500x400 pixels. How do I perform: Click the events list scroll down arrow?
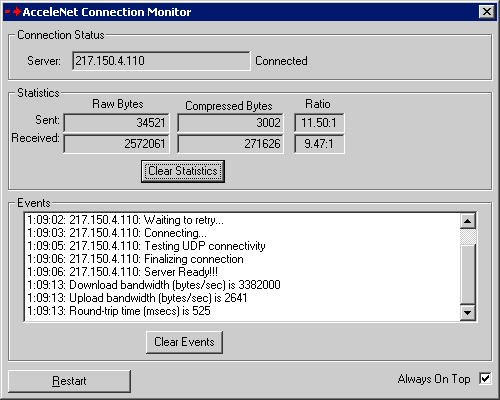click(467, 313)
